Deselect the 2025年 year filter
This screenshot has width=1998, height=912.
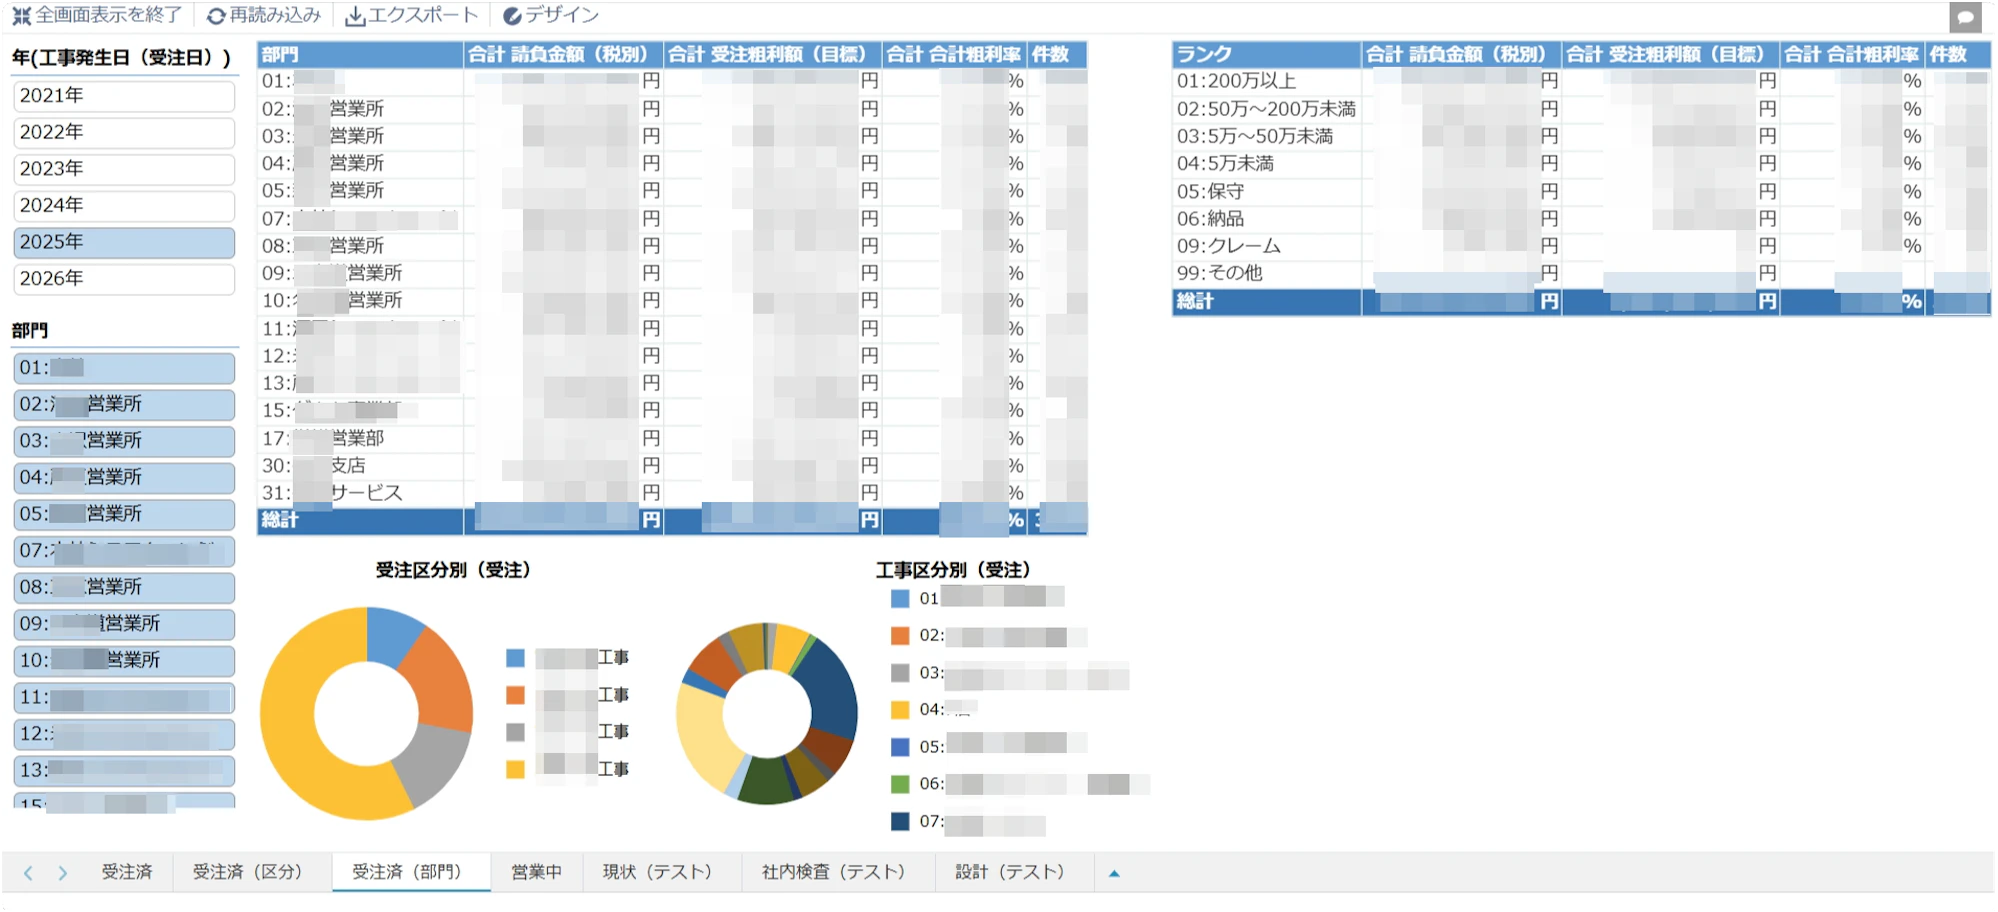(x=124, y=242)
